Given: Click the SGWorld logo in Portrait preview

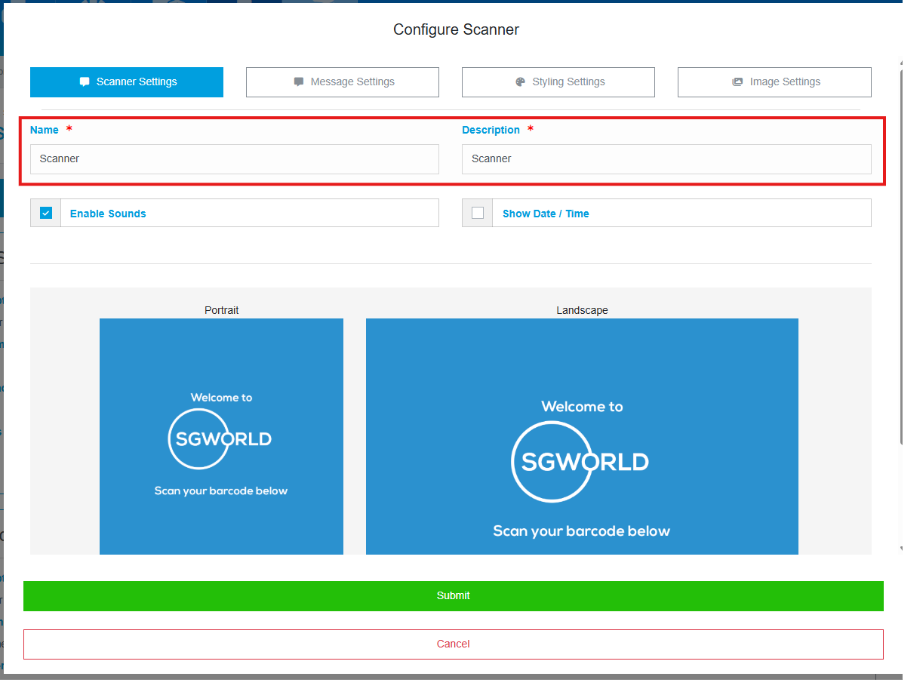Looking at the screenshot, I should pyautogui.click(x=221, y=438).
